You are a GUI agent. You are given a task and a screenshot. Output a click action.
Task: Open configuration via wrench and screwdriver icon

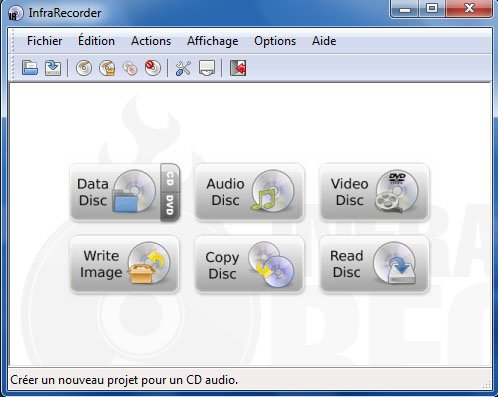(183, 68)
